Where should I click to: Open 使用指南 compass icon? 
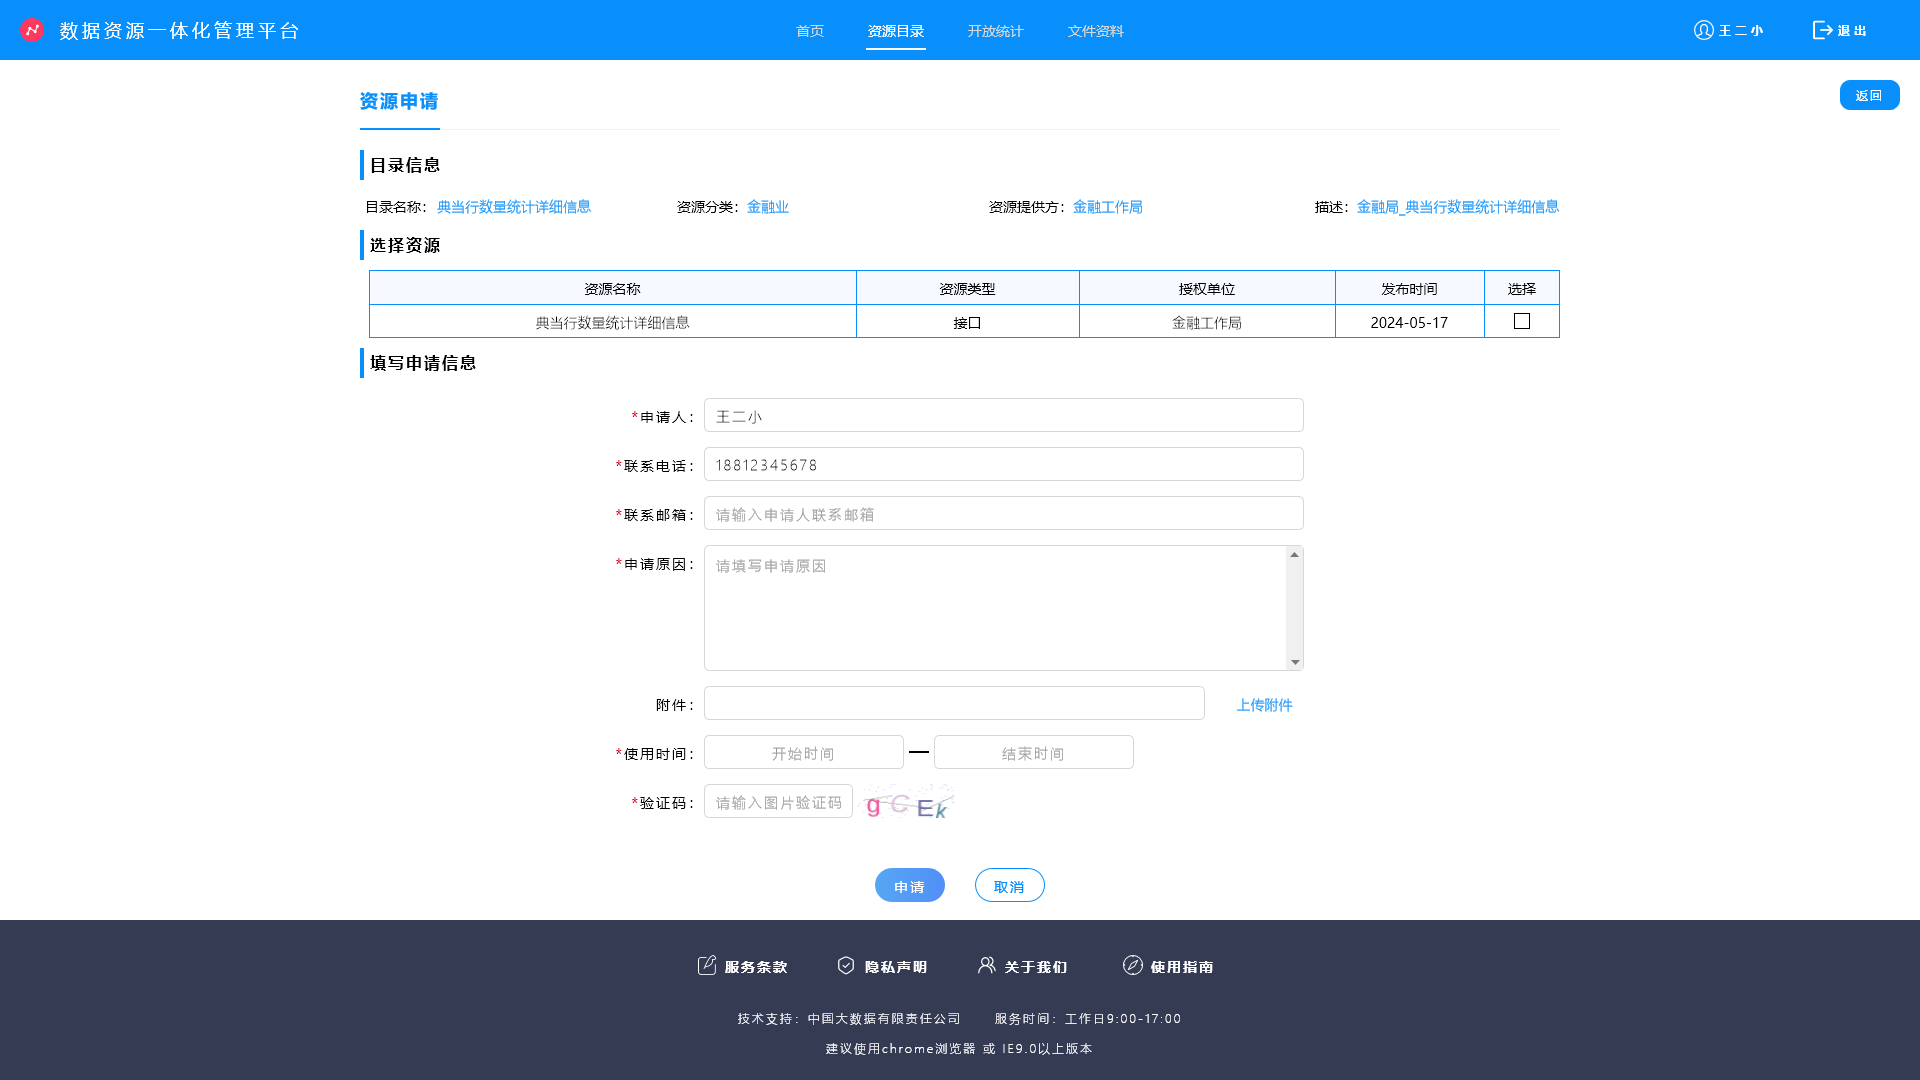click(1132, 965)
